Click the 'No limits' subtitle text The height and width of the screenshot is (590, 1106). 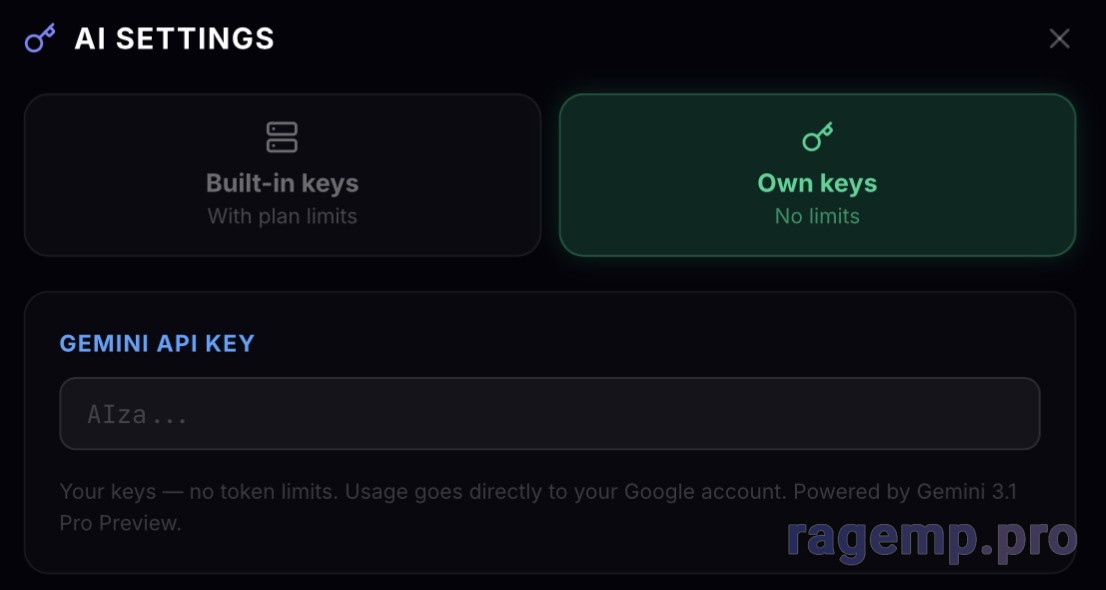(x=817, y=216)
